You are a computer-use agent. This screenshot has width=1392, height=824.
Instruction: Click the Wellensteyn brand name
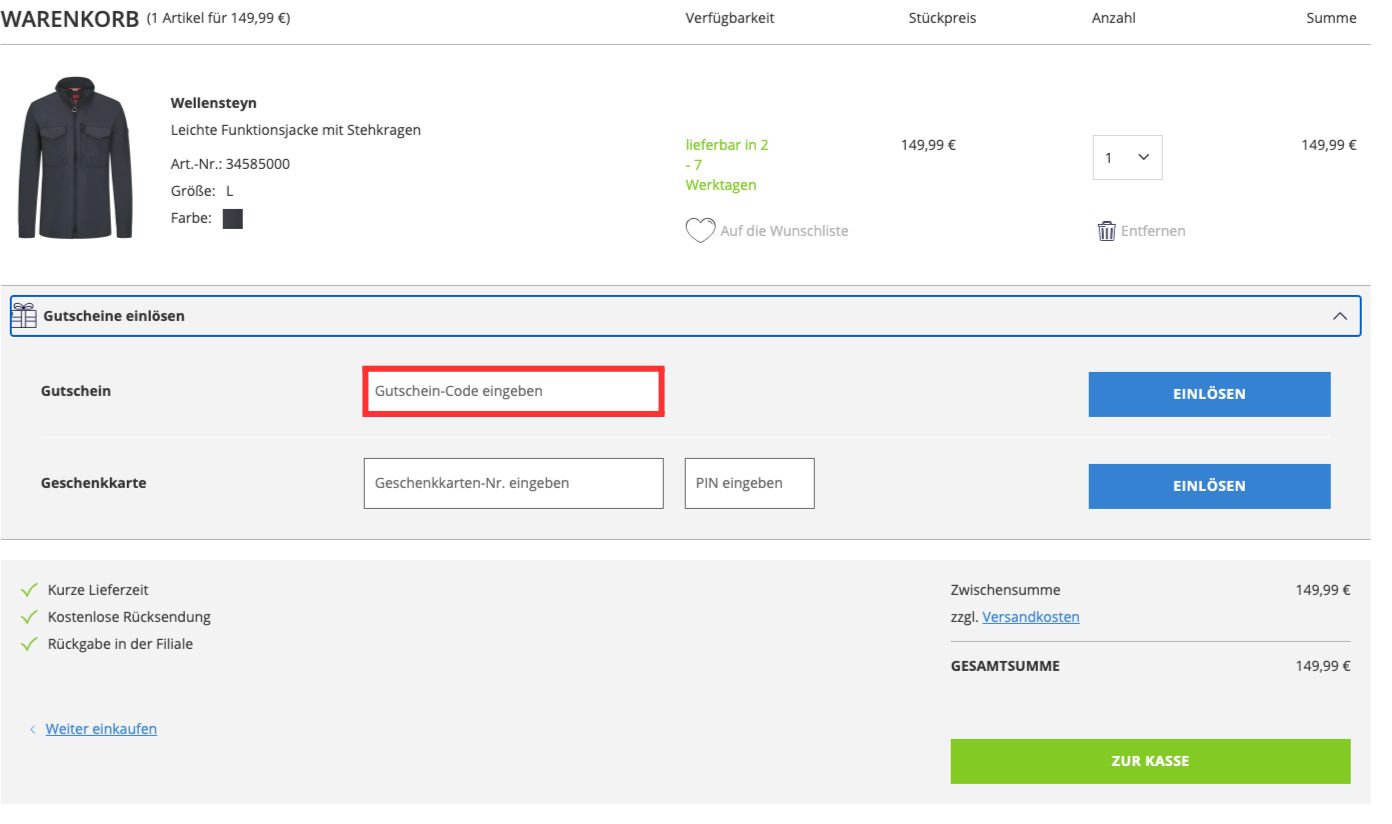pyautogui.click(x=214, y=103)
